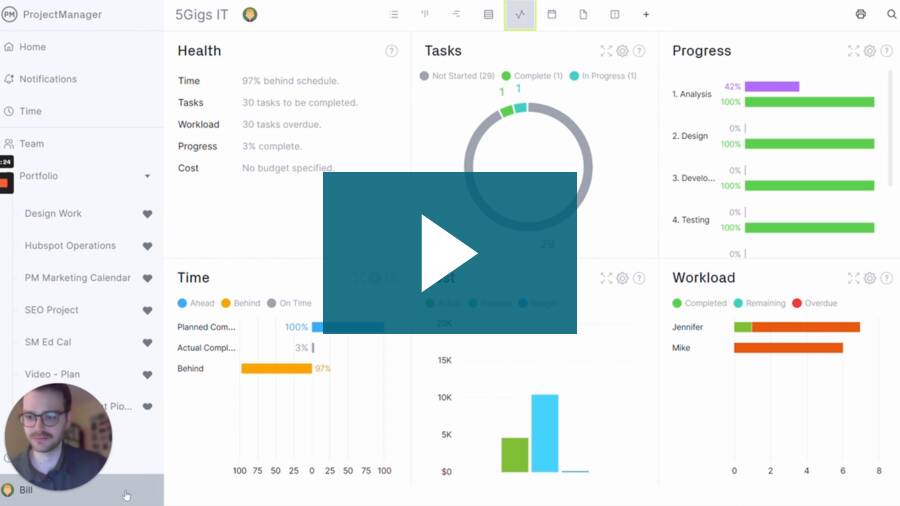900x506 pixels.
Task: Toggle On Time legend in Time widget
Action: click(289, 303)
